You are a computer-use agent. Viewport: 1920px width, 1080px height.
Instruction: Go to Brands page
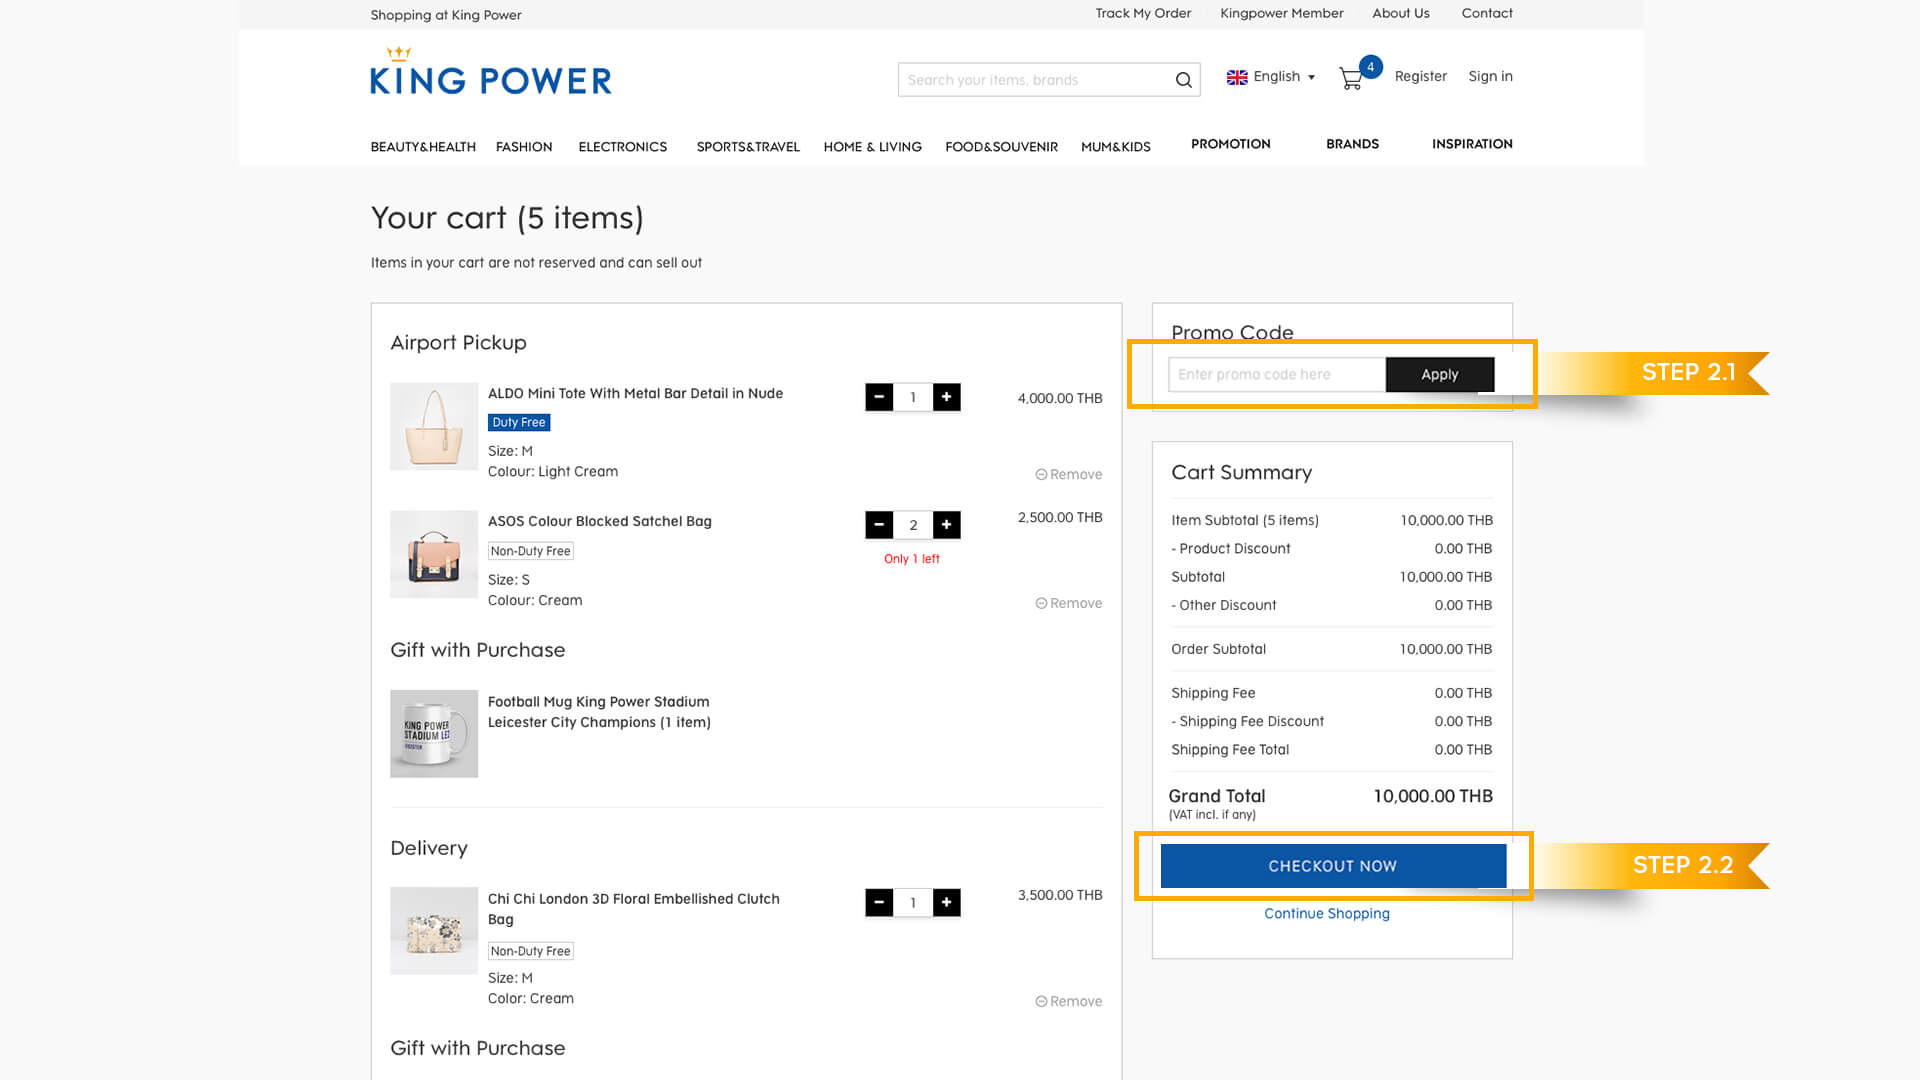point(1352,144)
